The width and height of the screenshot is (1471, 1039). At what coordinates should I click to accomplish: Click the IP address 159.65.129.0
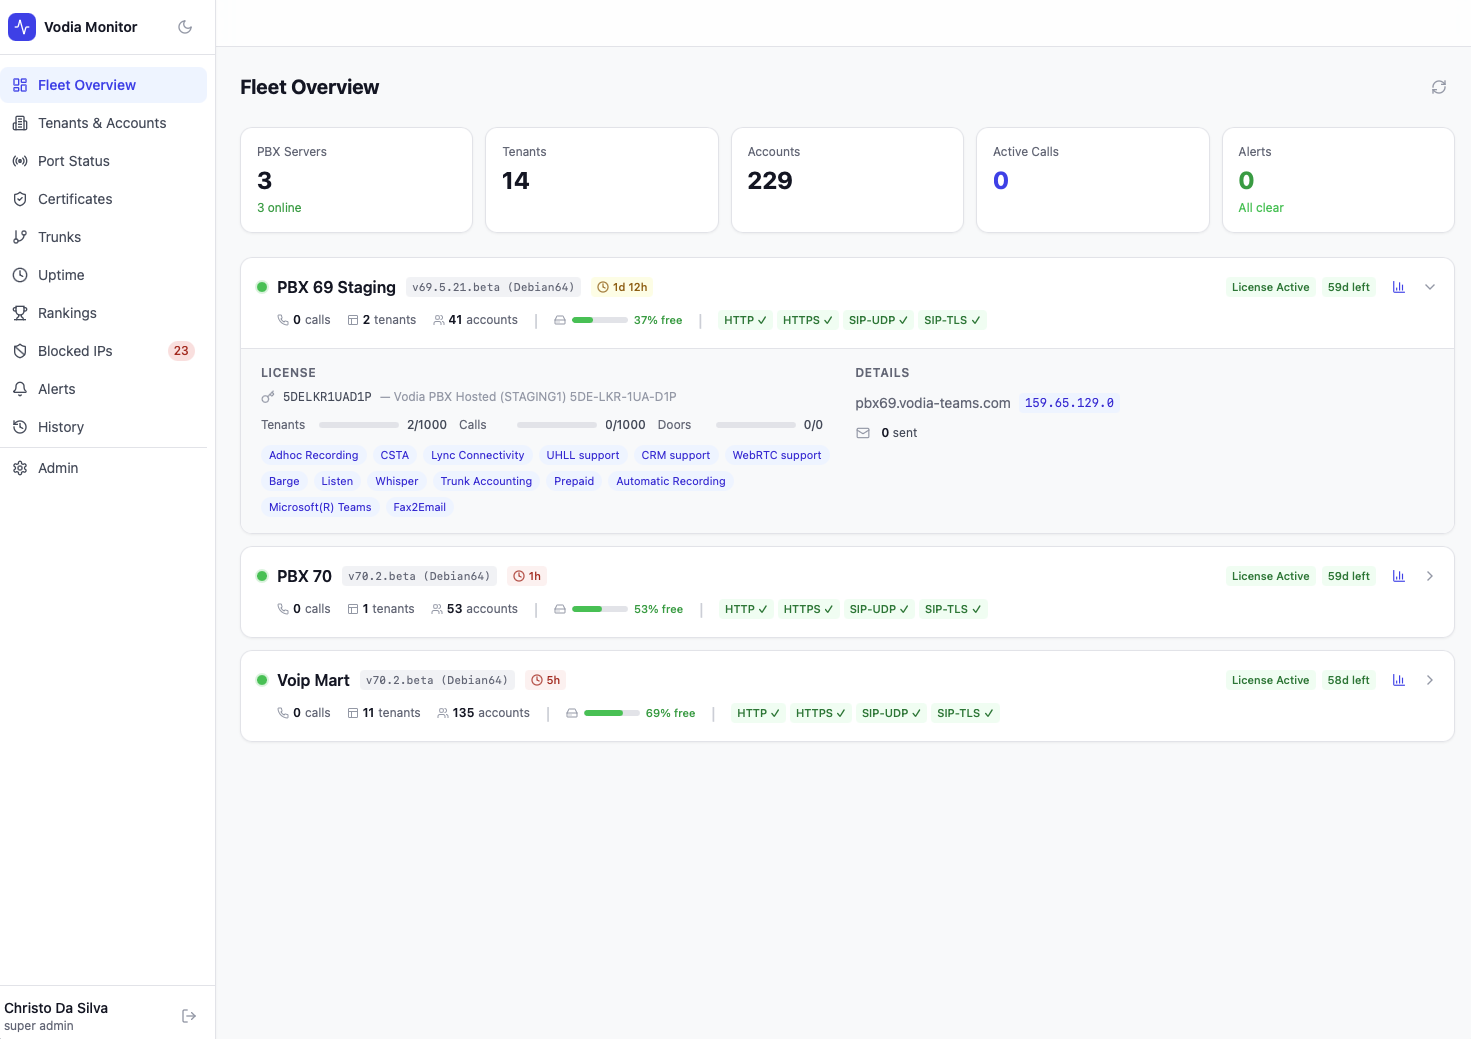[x=1069, y=403]
